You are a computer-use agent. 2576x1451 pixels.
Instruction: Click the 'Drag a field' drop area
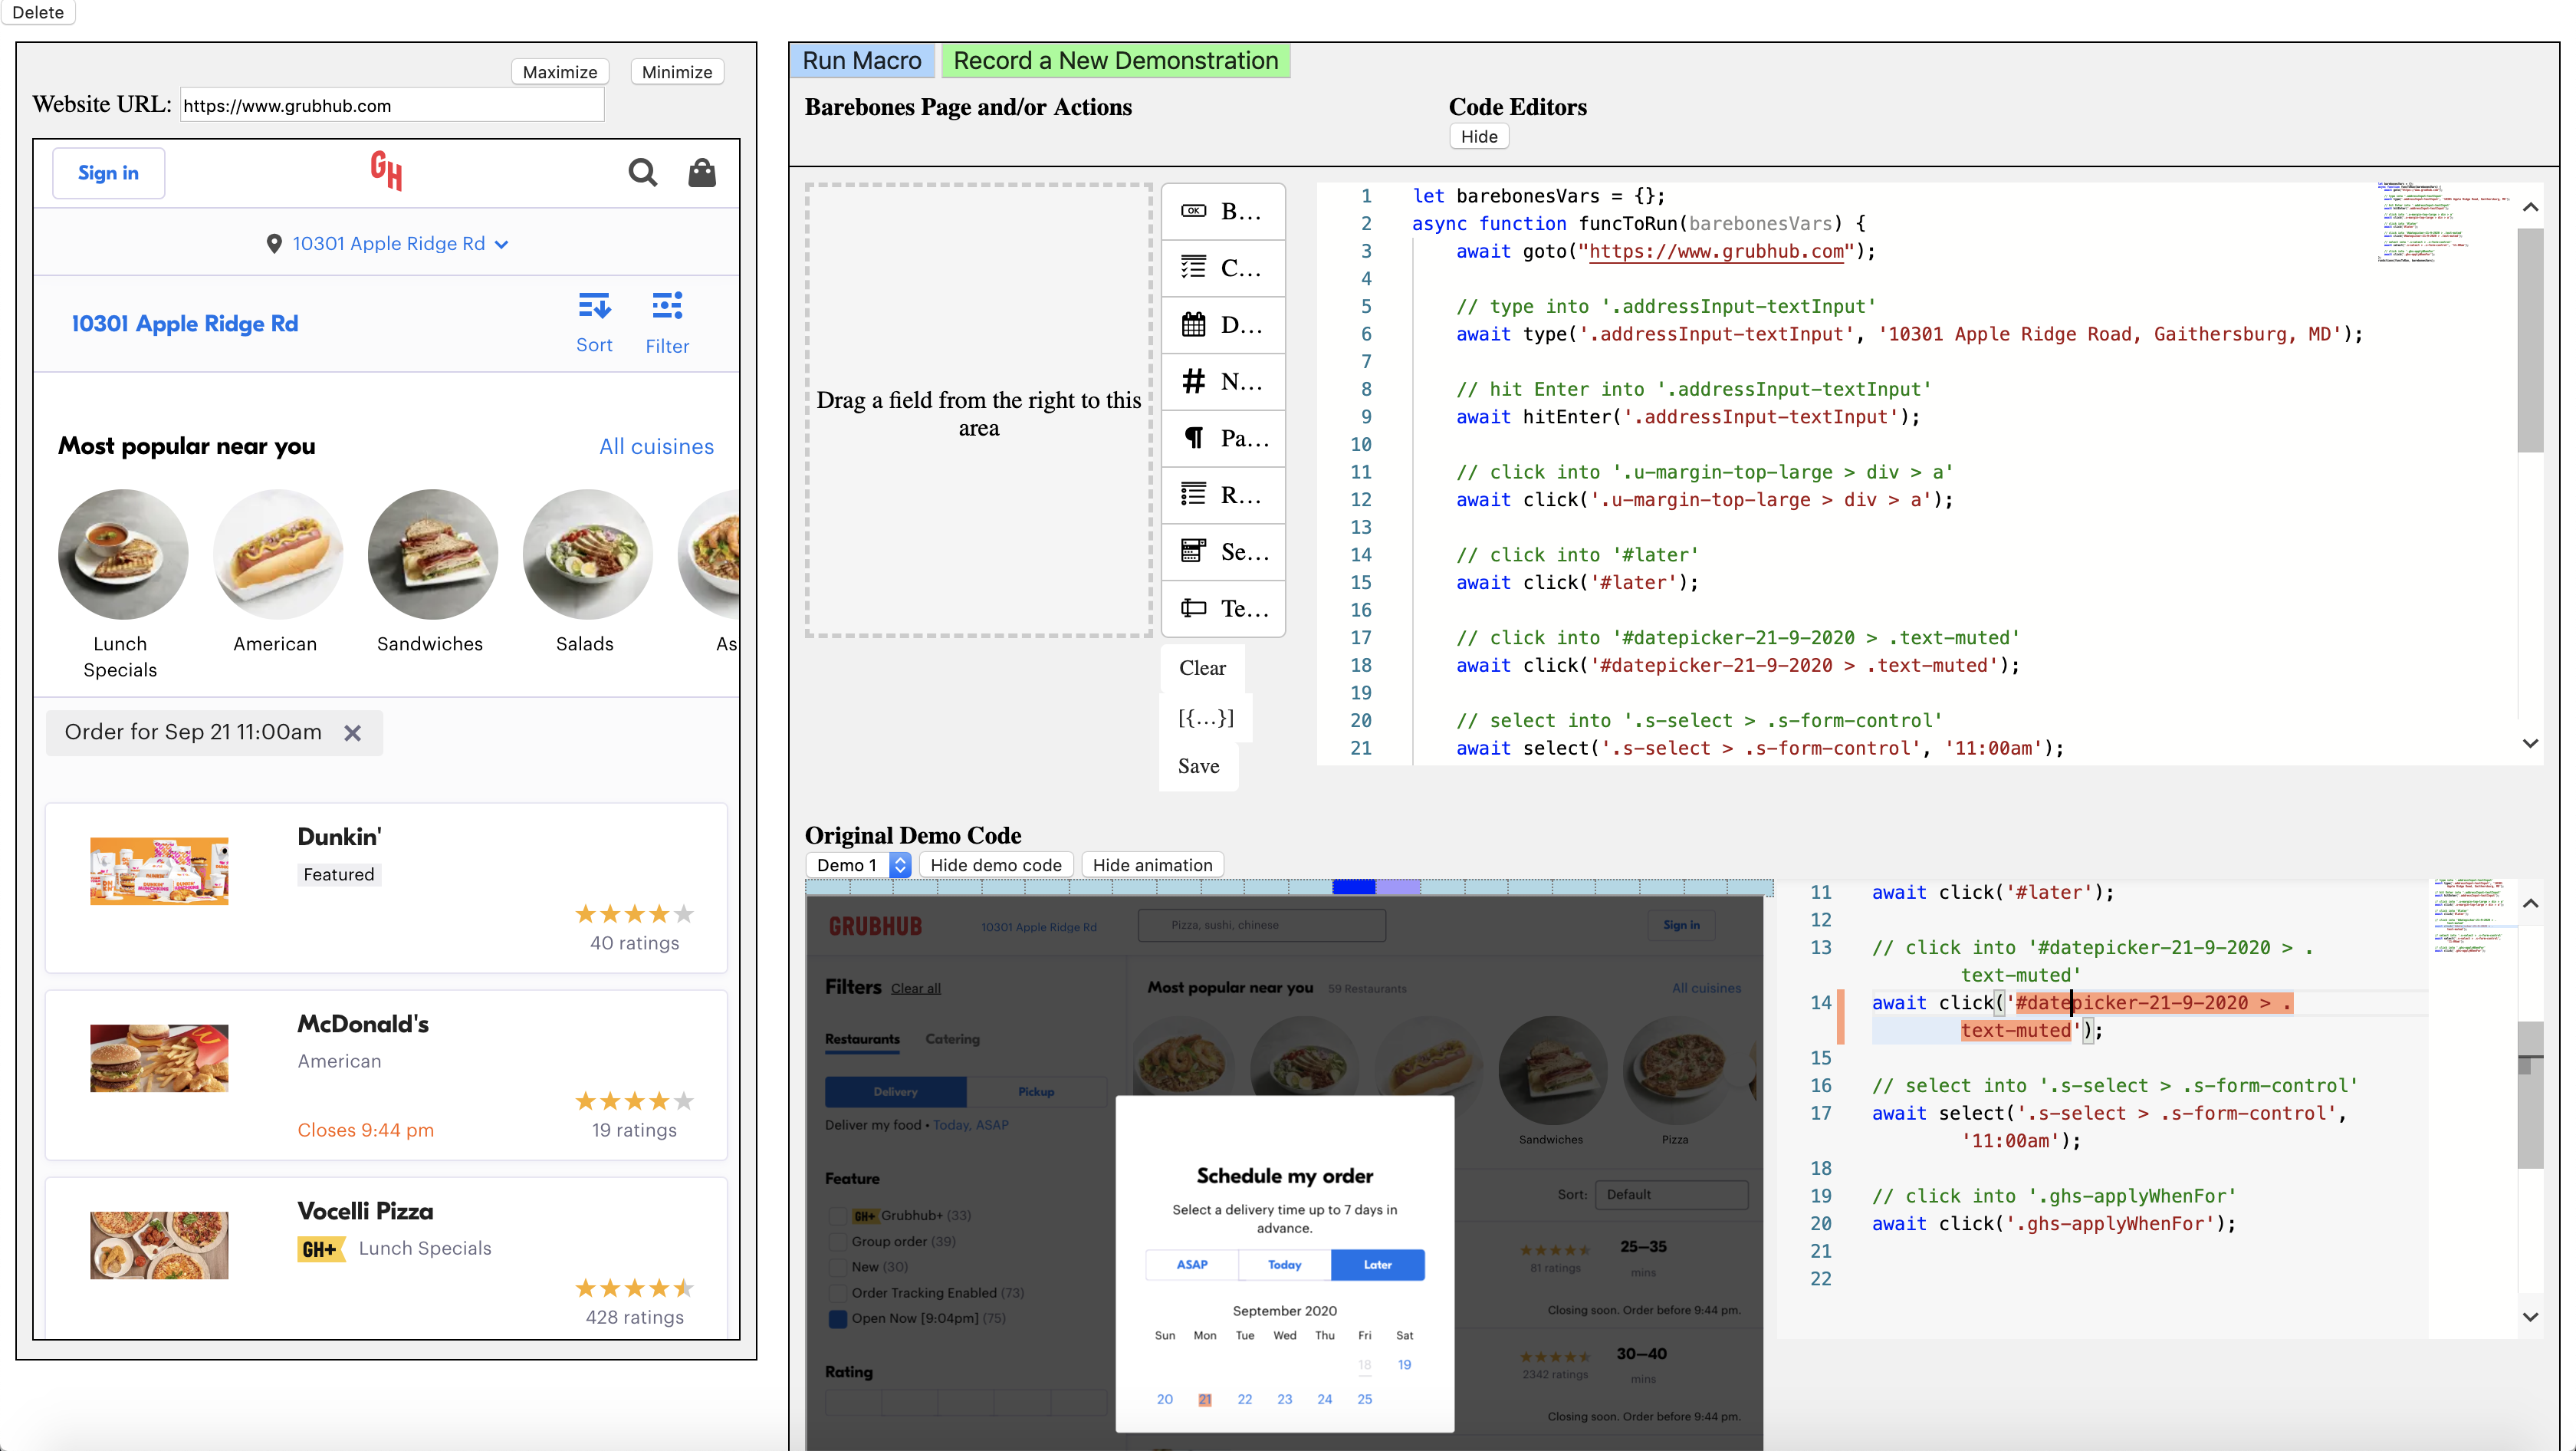(x=978, y=410)
